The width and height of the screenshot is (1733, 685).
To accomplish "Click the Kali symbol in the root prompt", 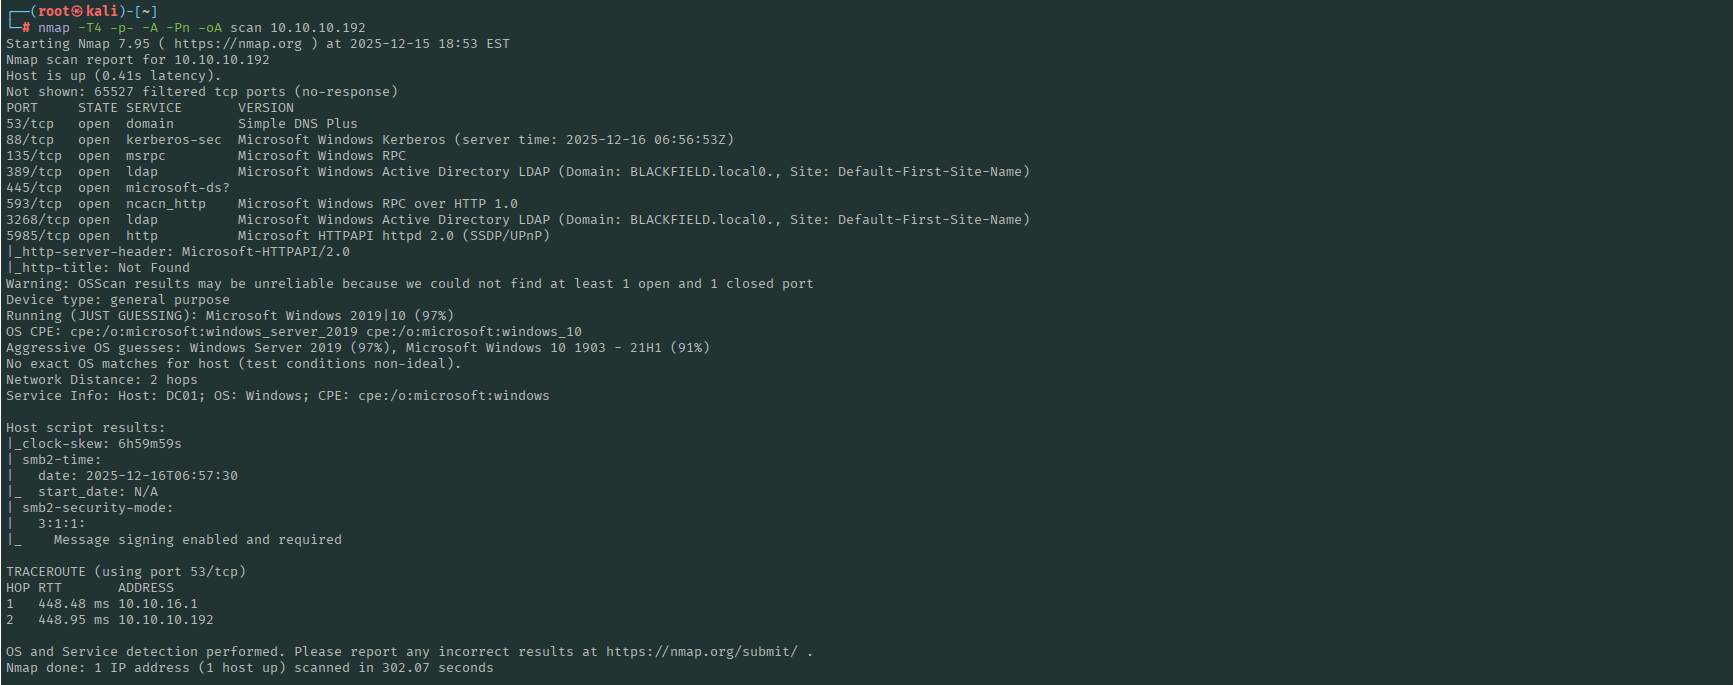I will [x=78, y=11].
